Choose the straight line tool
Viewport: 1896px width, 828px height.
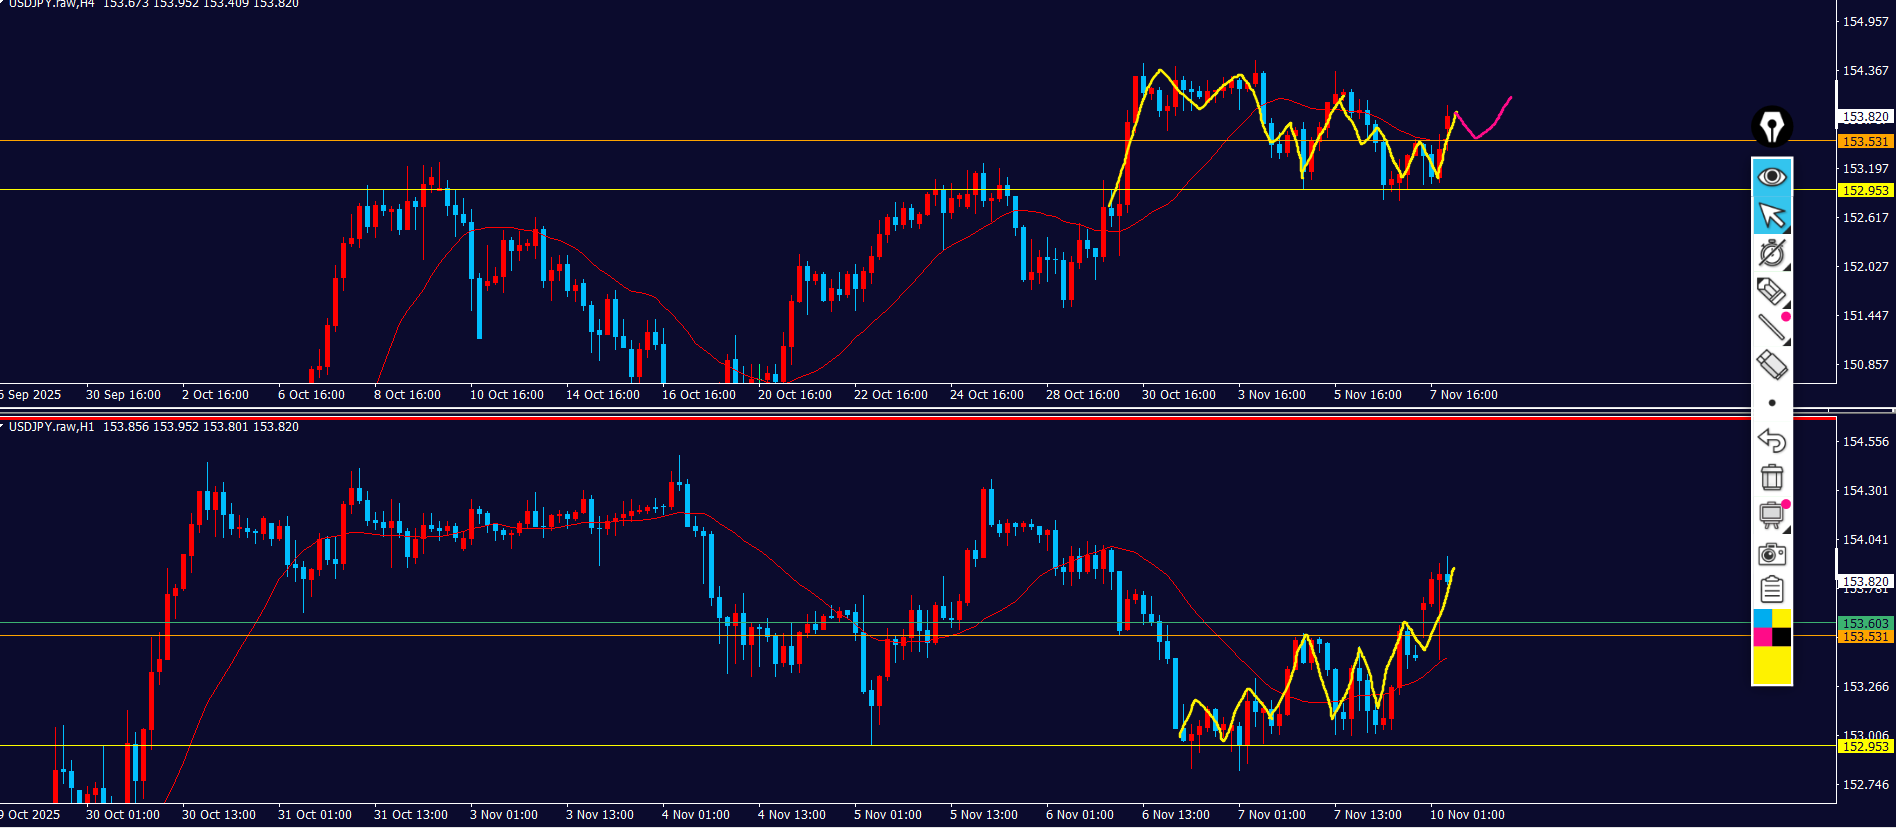(x=1772, y=327)
